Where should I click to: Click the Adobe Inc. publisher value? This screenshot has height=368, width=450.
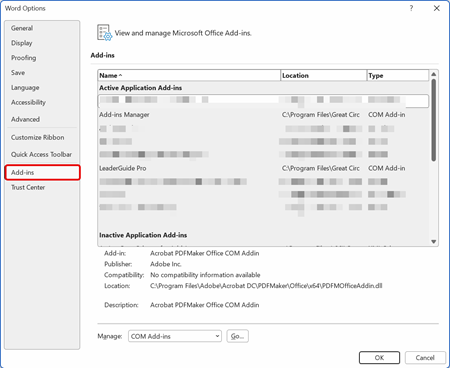coord(166,264)
